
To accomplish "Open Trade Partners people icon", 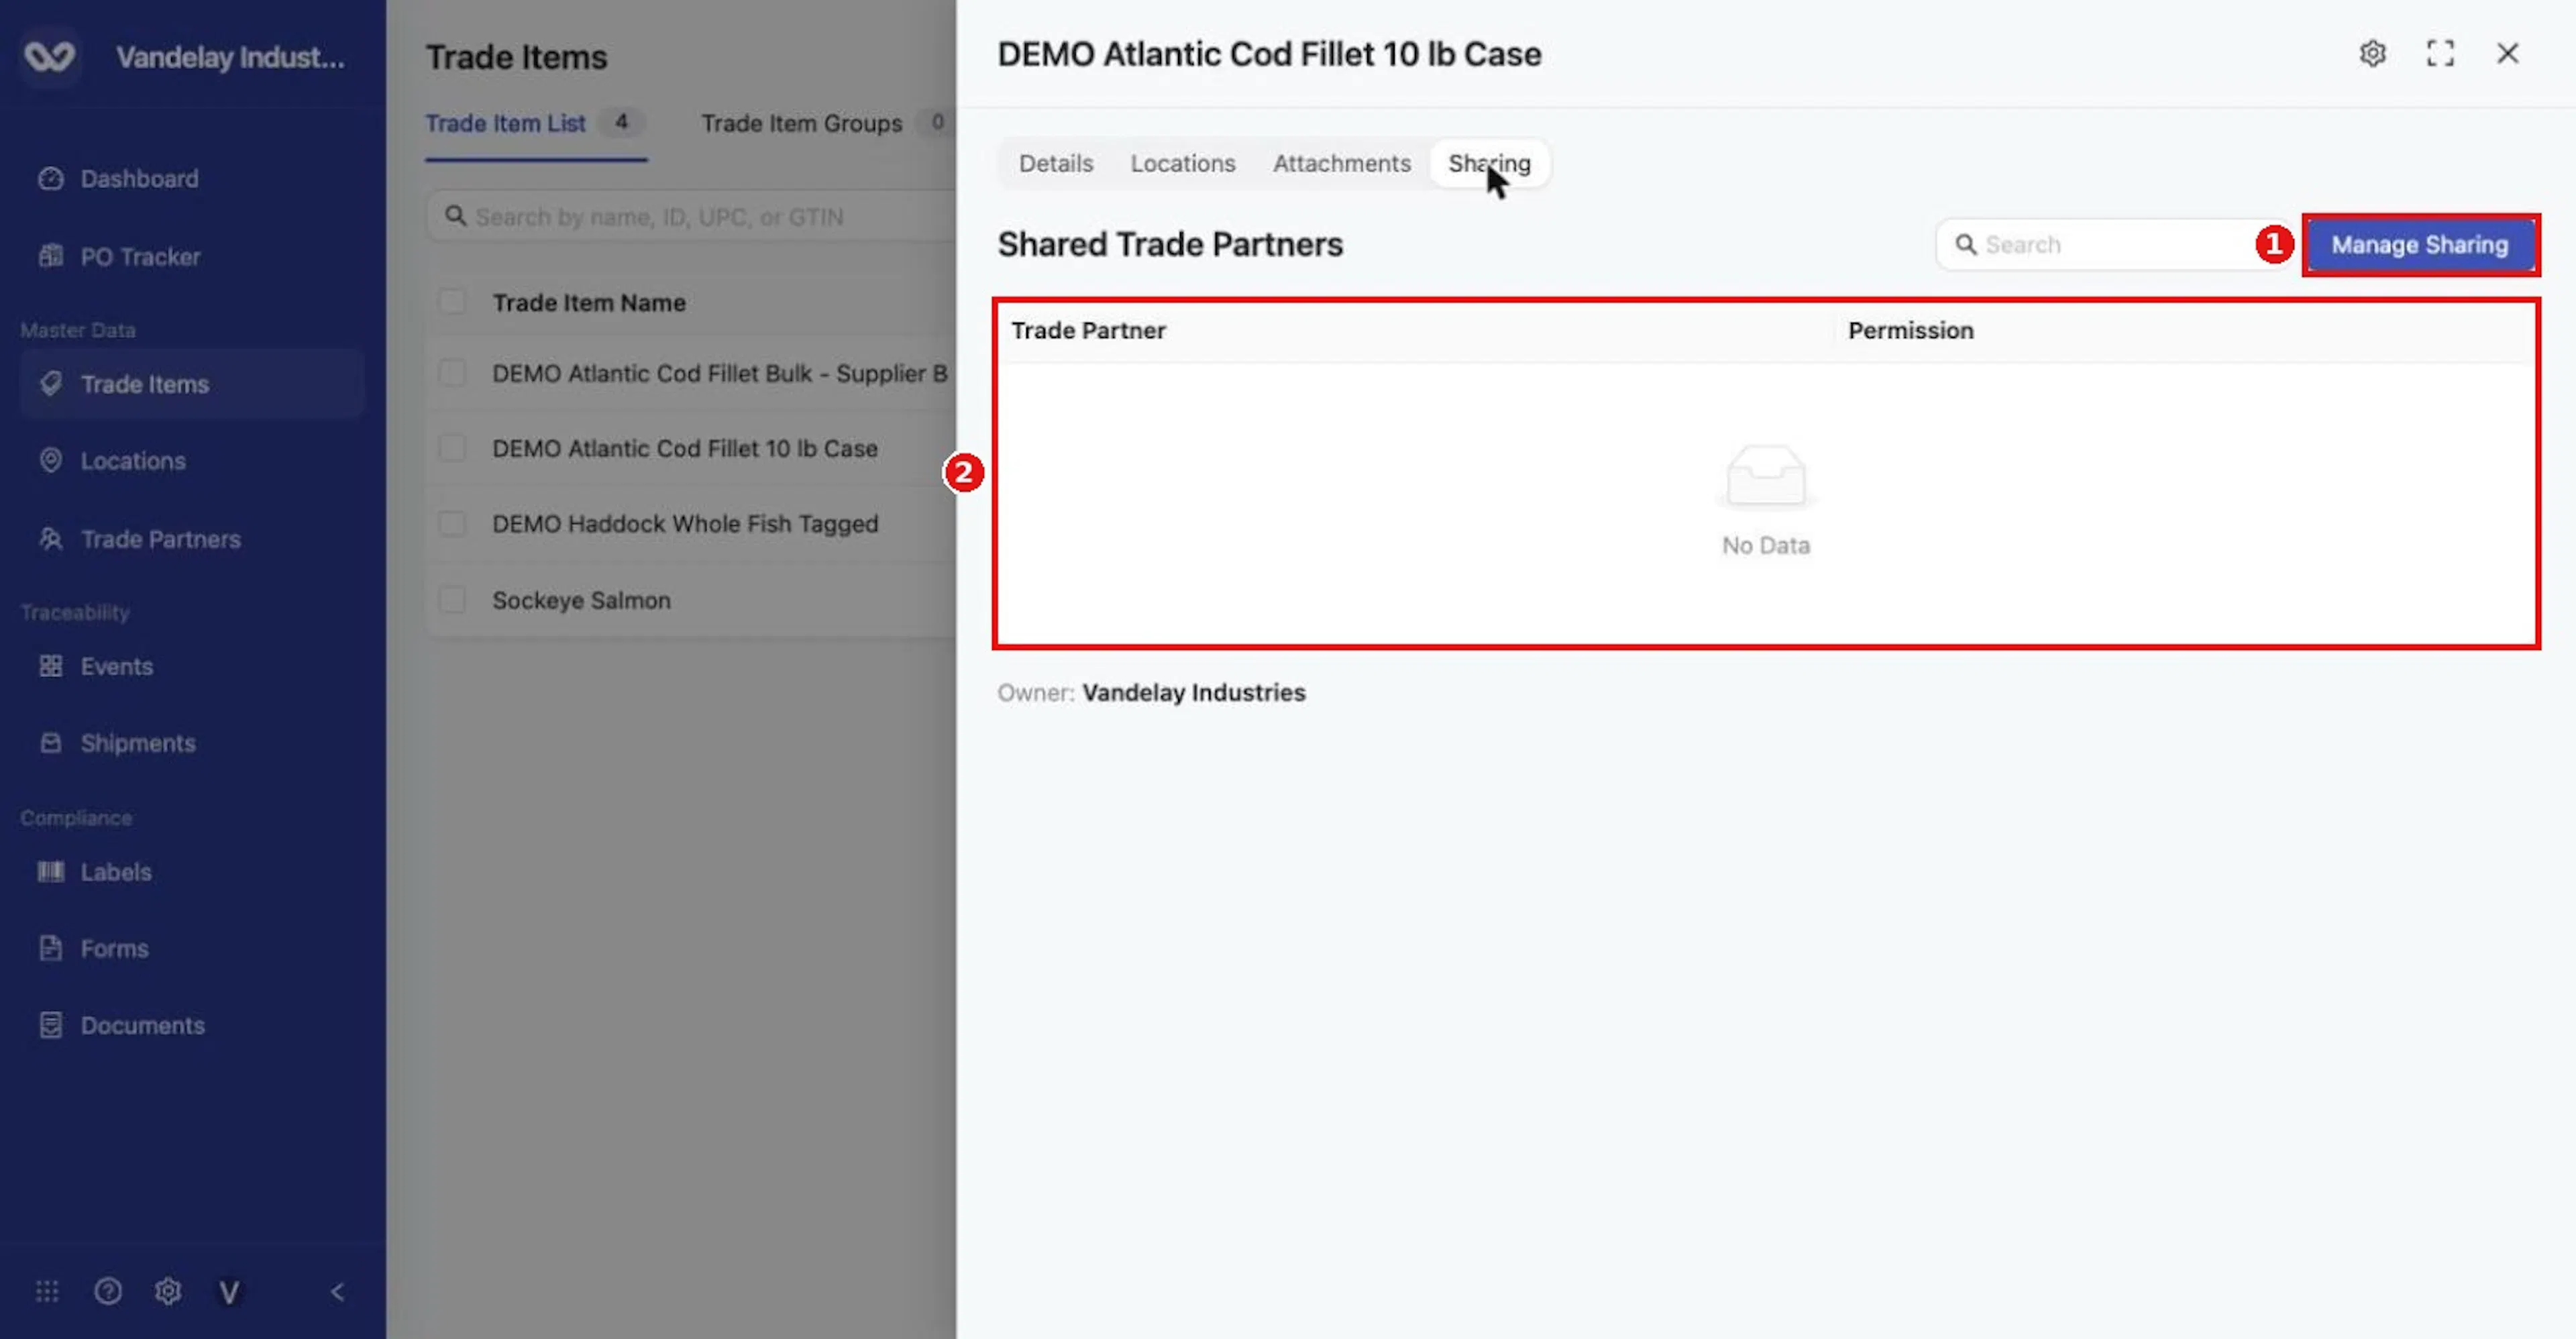I will pos(50,539).
